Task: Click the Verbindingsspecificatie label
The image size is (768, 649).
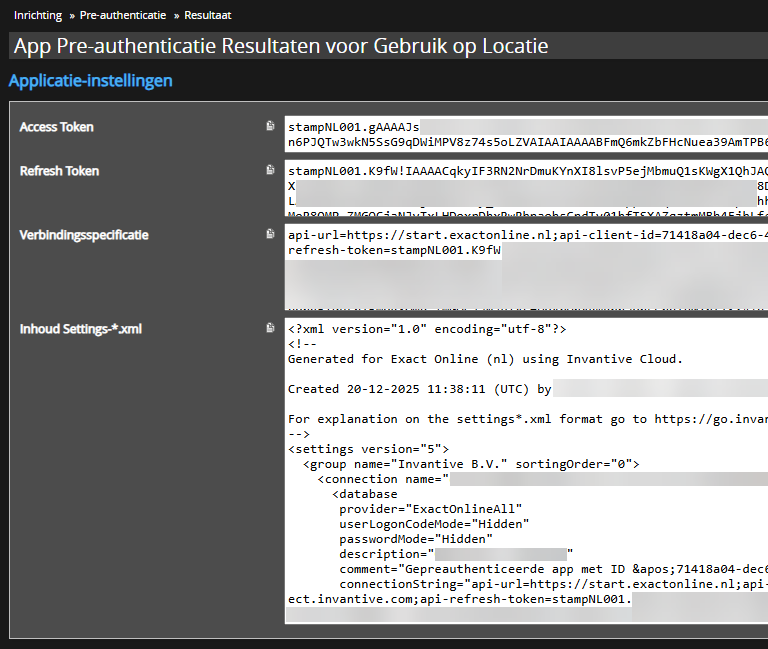Action: (84, 235)
